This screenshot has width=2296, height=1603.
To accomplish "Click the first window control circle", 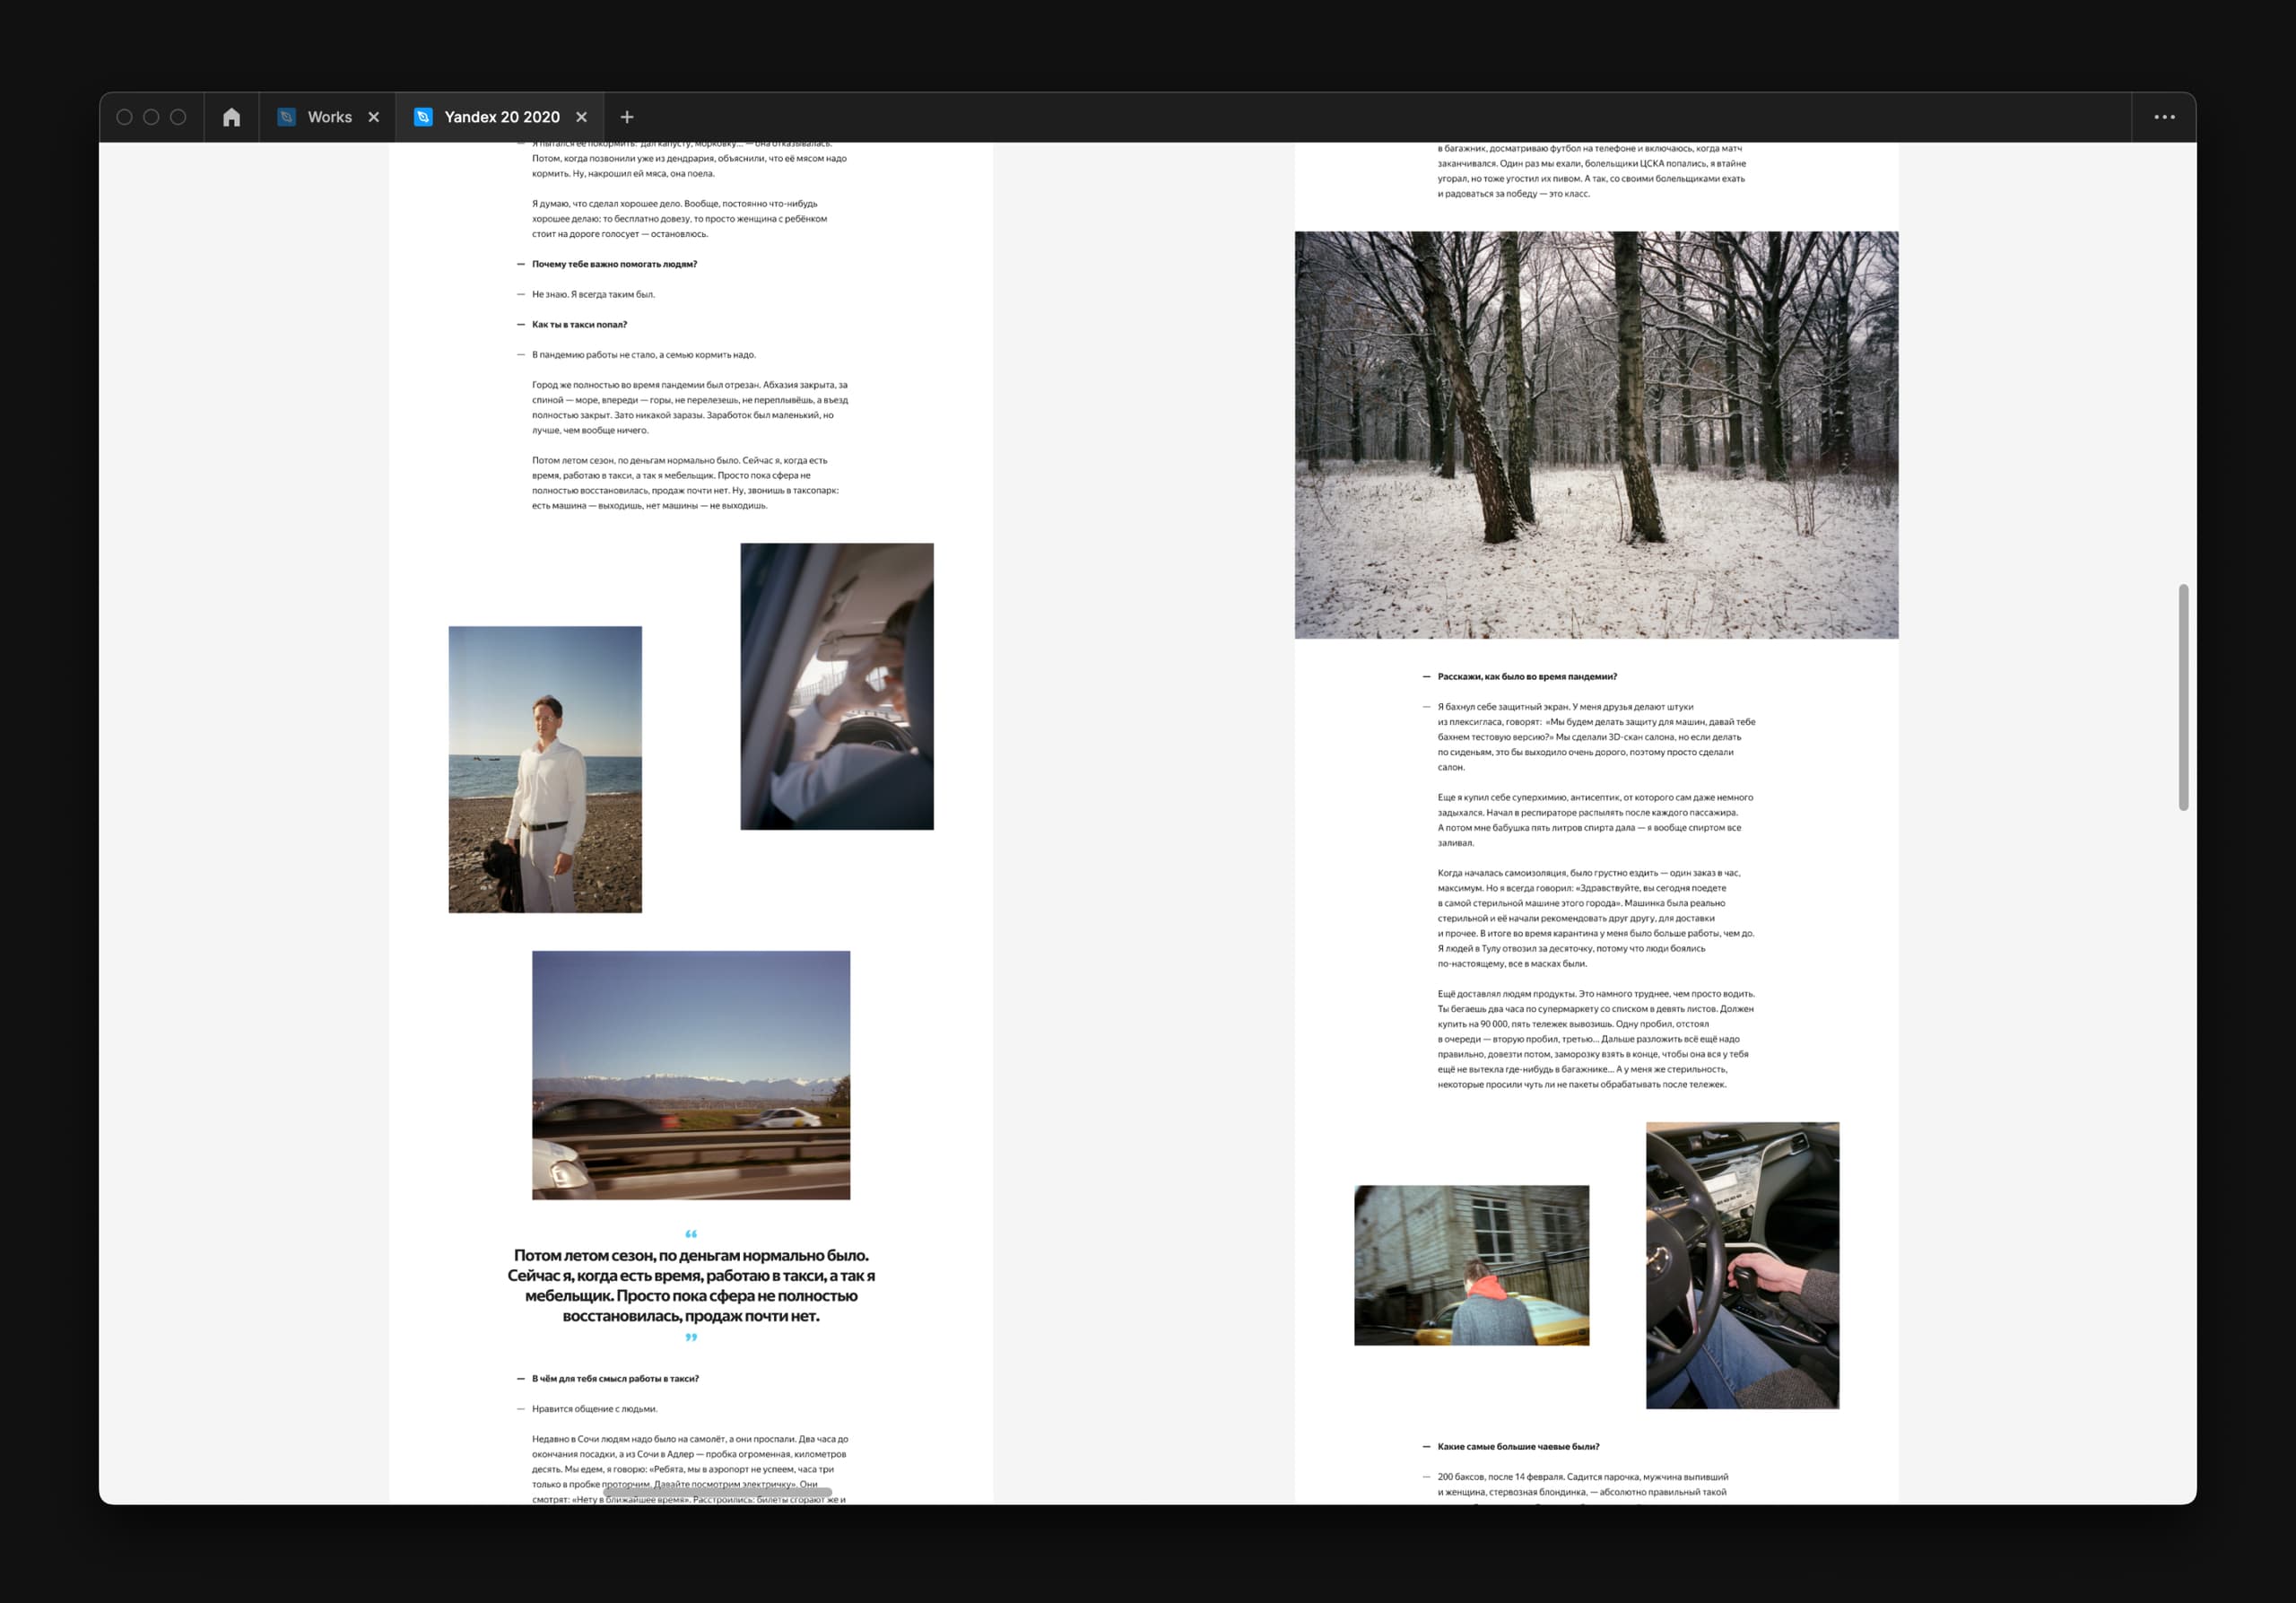I will tap(125, 117).
